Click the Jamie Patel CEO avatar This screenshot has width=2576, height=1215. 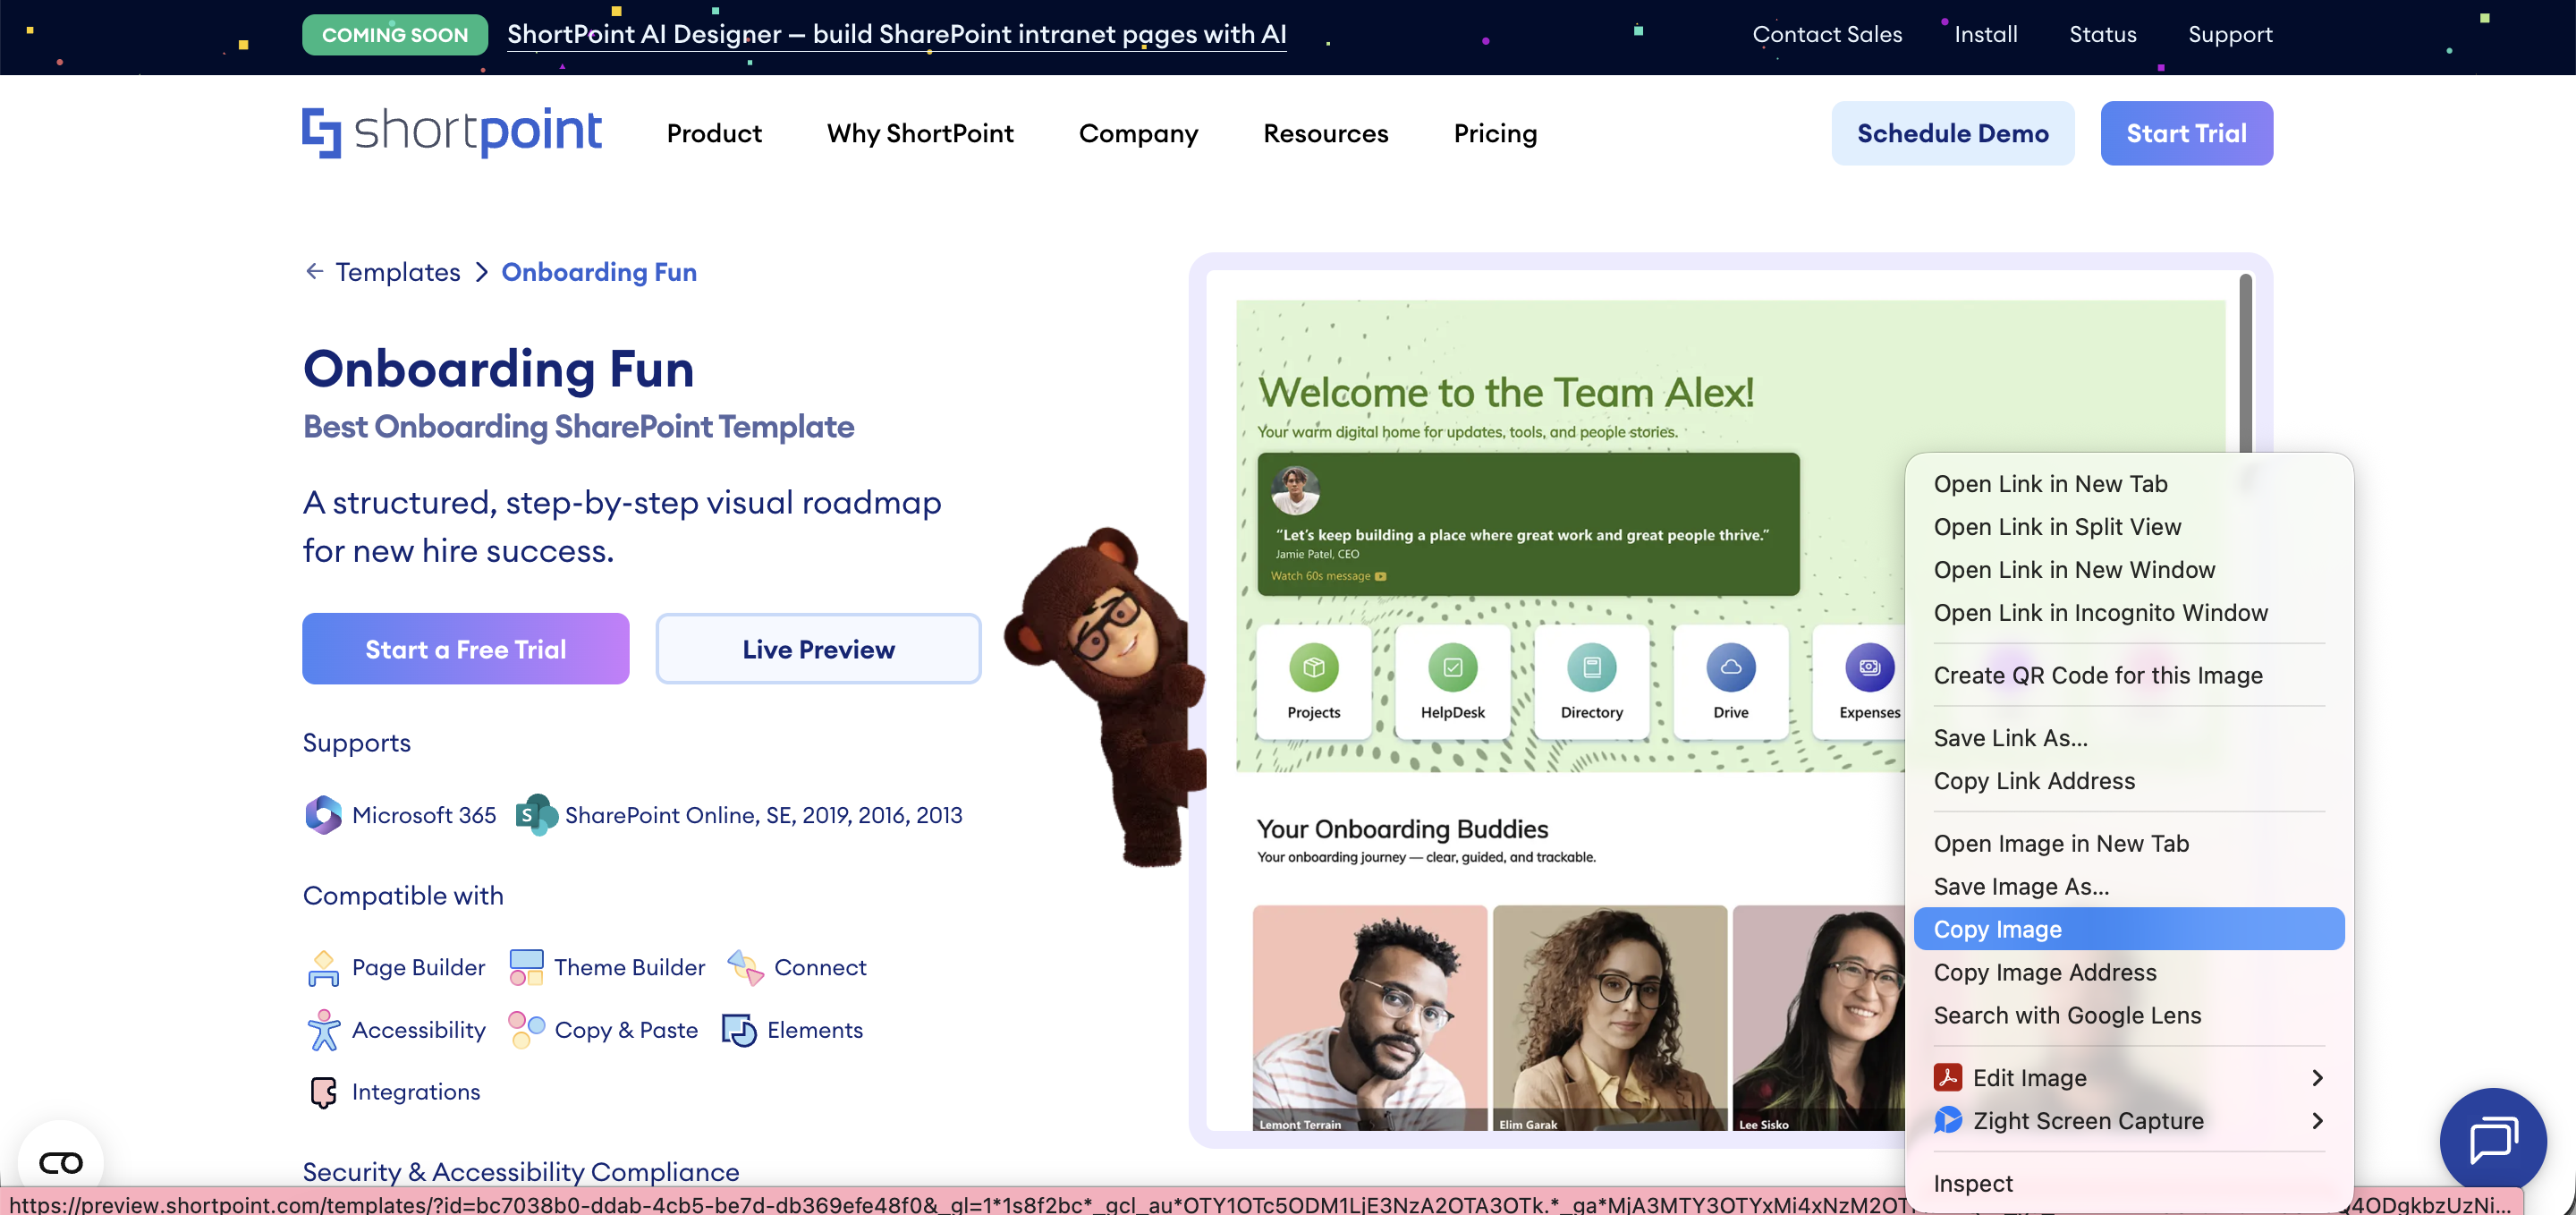(1295, 490)
